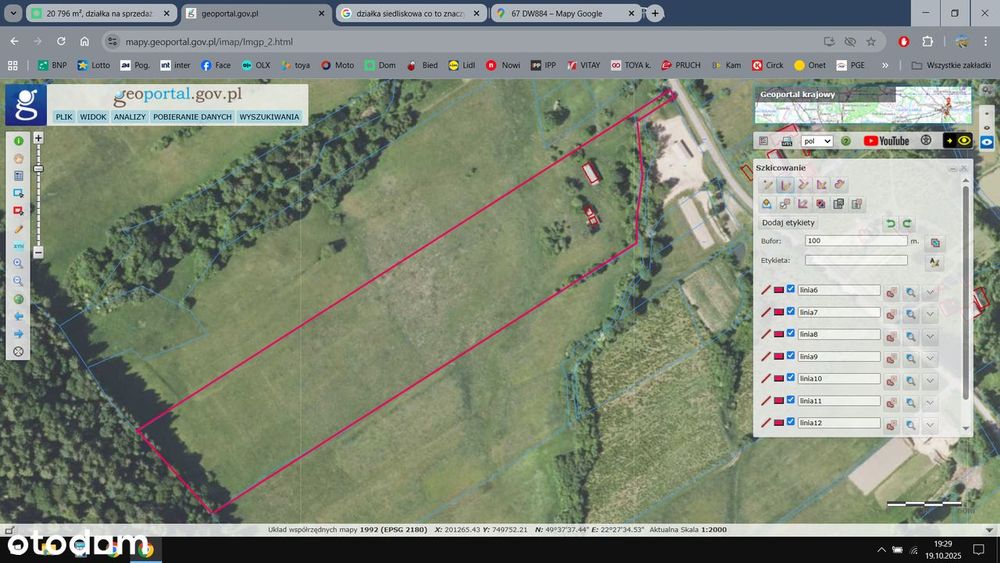Click the red color swatch for linia11
1000x563 pixels.
click(779, 400)
